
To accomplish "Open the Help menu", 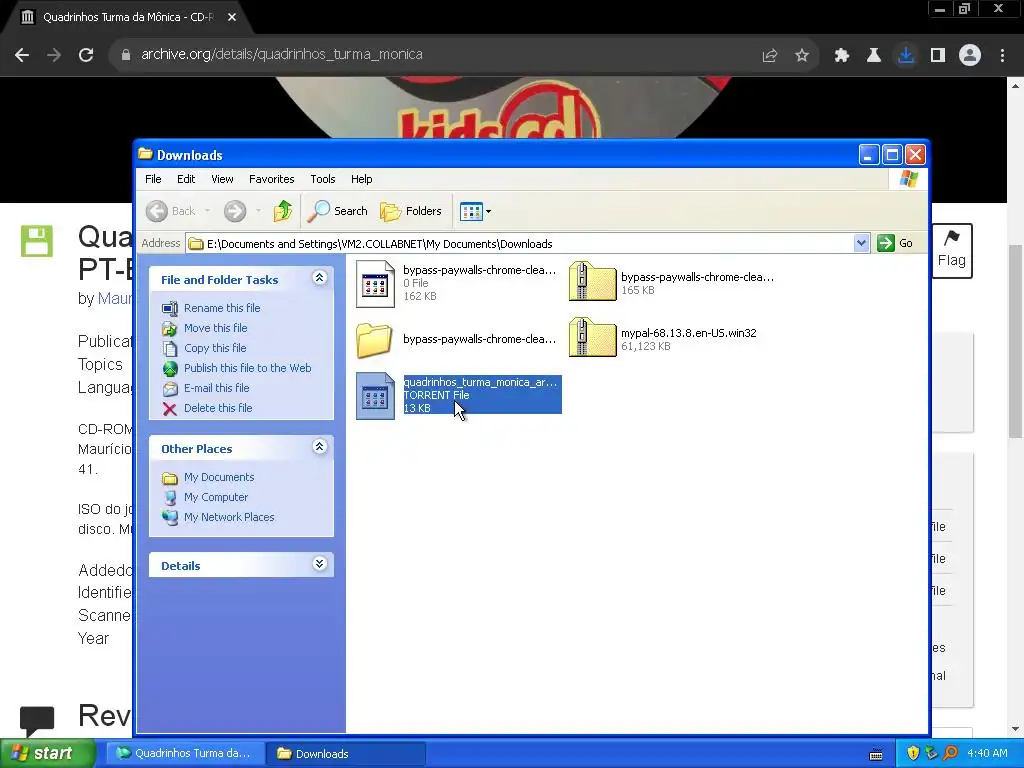I will coord(361,179).
